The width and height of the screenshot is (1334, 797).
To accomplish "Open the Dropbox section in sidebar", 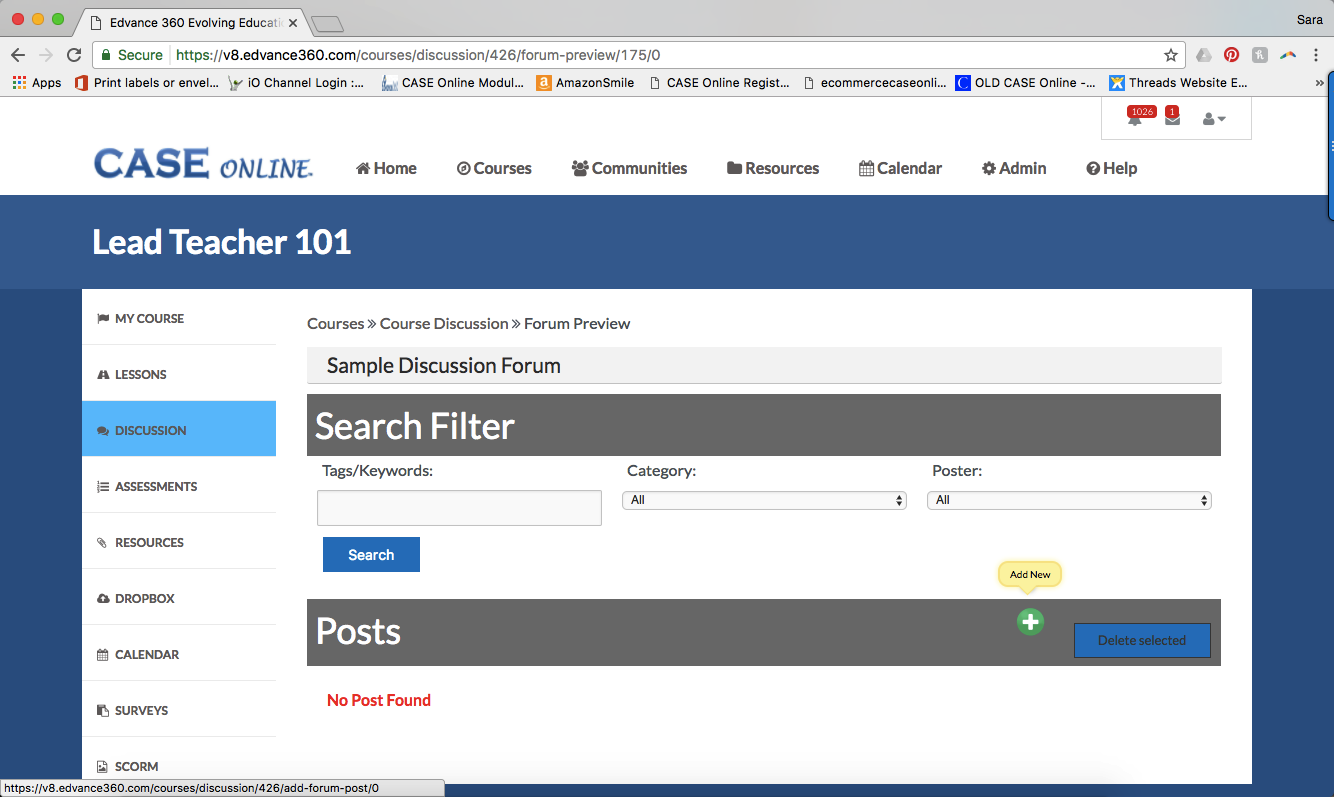I will tap(145, 598).
